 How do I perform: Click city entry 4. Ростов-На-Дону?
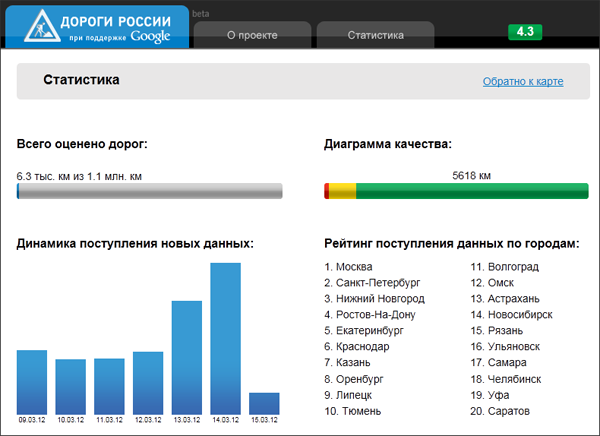(370, 315)
